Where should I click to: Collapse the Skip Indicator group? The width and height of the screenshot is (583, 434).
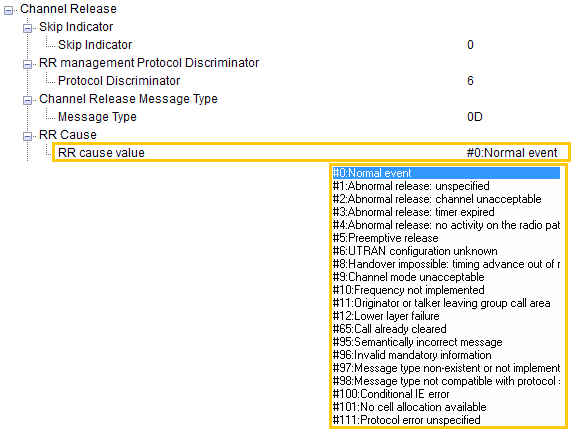click(28, 28)
